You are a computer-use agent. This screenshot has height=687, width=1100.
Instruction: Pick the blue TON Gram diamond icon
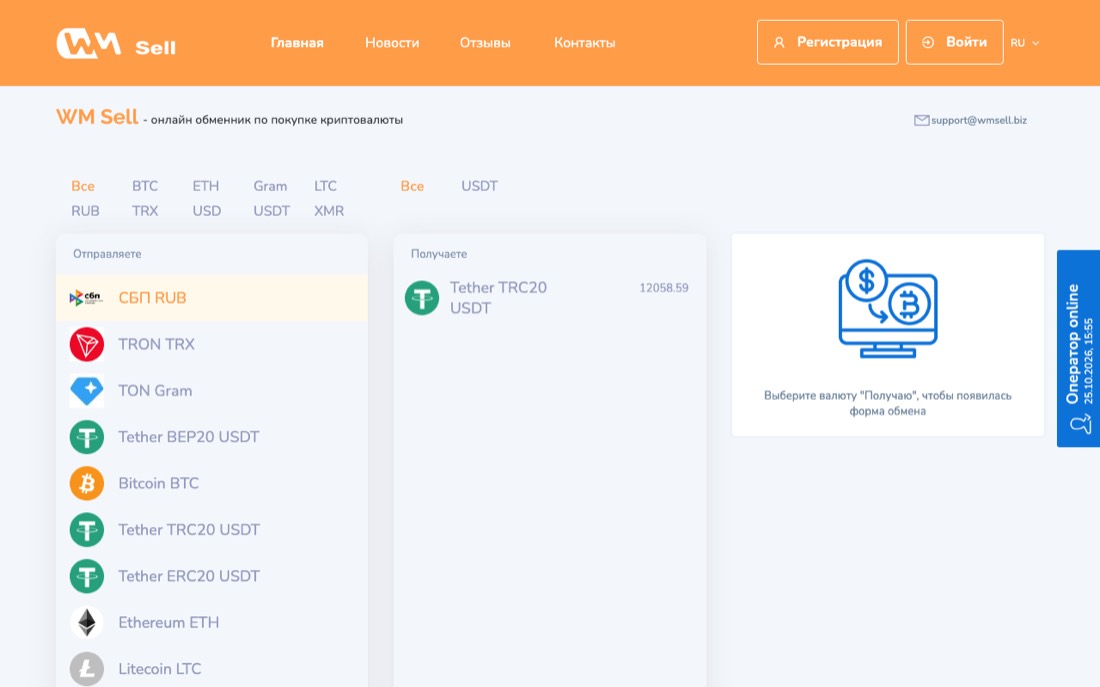click(x=87, y=391)
